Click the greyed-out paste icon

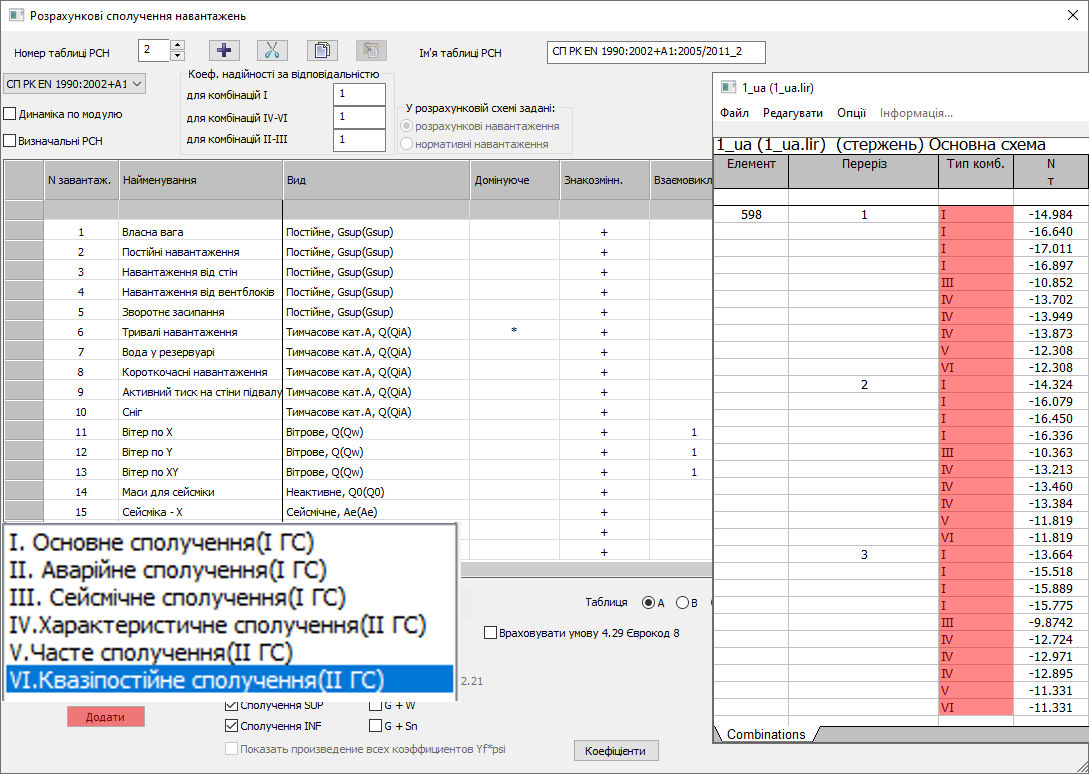pos(370,50)
